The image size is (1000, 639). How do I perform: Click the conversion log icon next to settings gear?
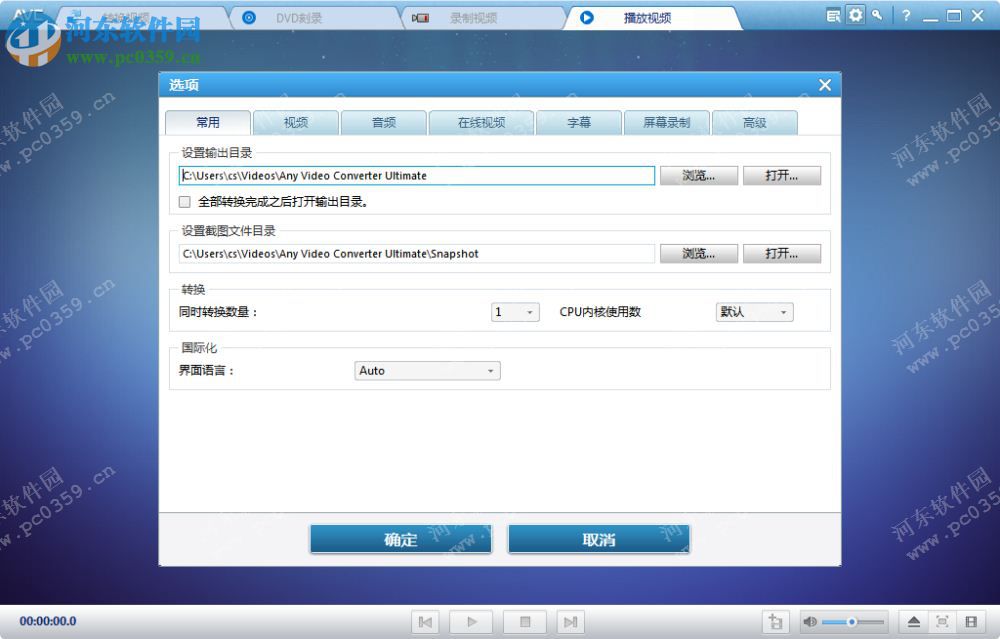point(833,15)
